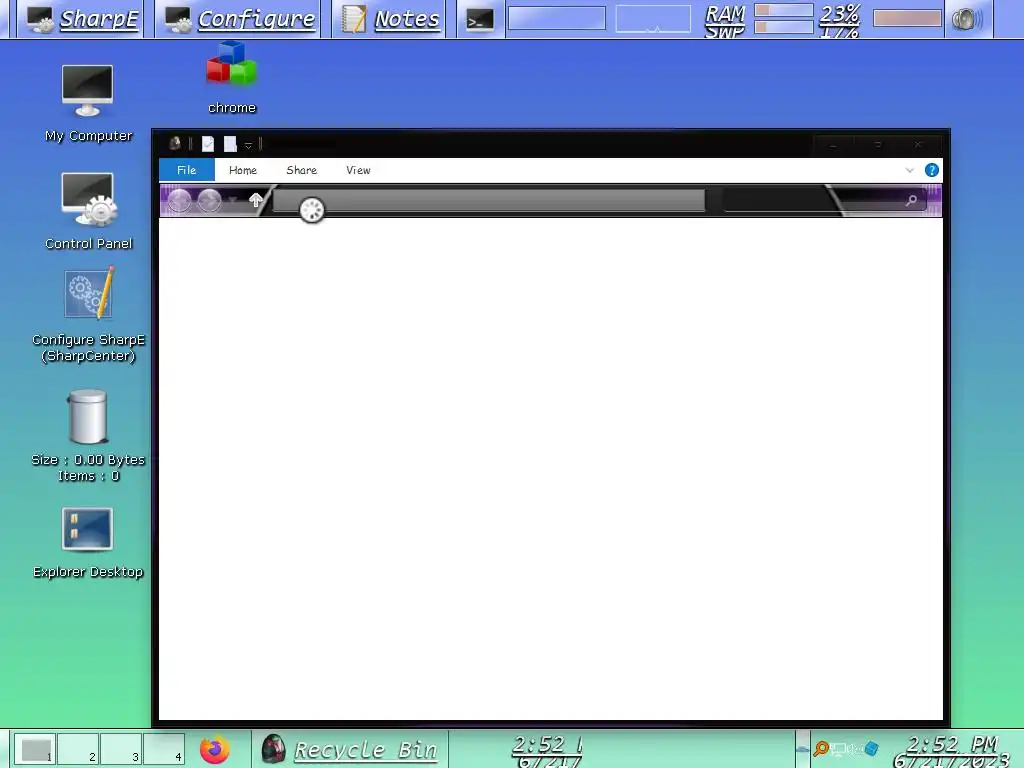1024x768 pixels.
Task: Switch to virtual desktop 2
Action: tap(78, 749)
